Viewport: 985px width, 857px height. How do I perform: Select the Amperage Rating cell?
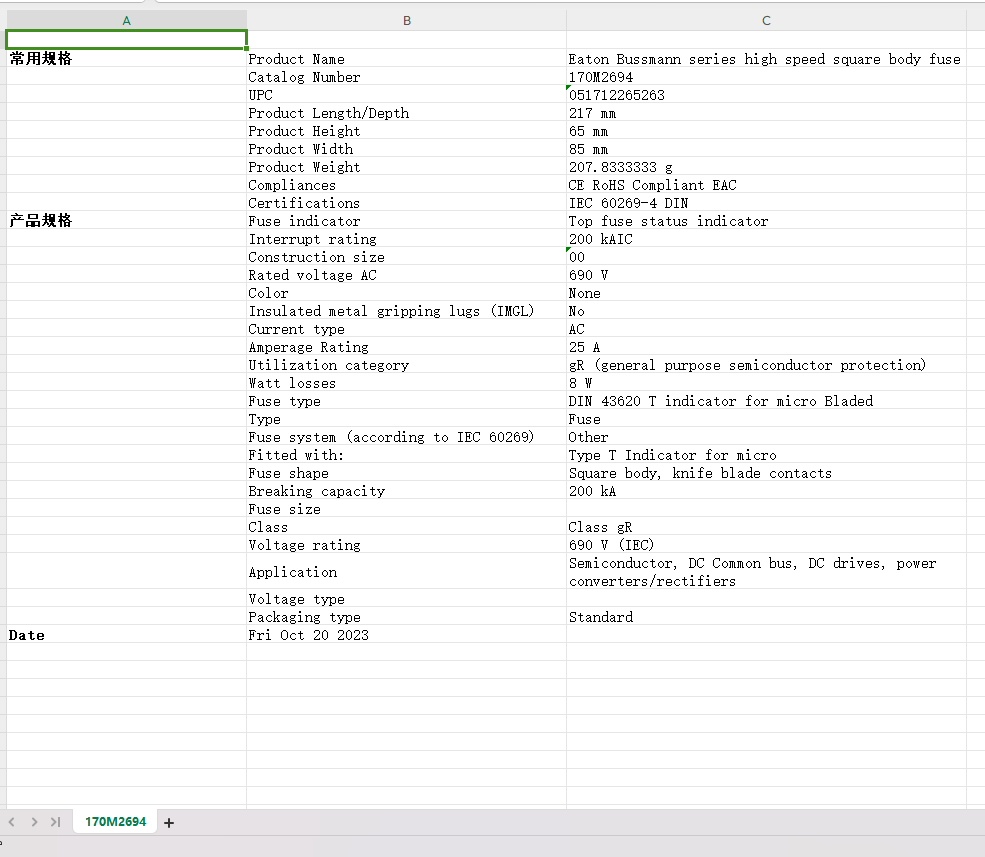406,347
